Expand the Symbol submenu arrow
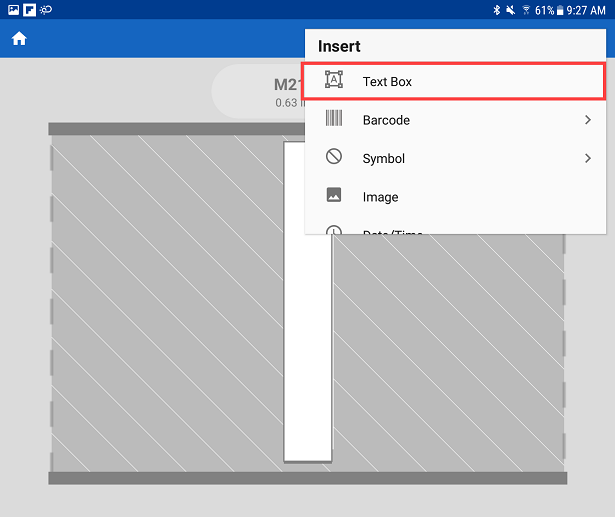 point(587,158)
